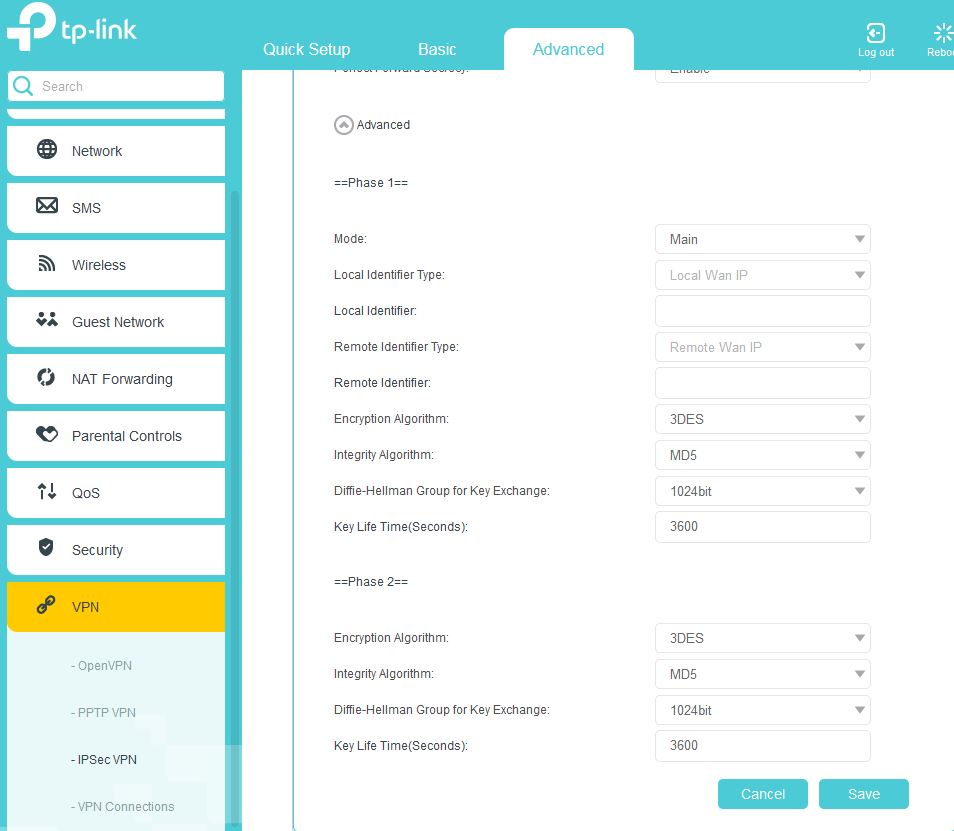
Task: Open Phase 1 Diffie-Hellman Group dropdown
Action: click(762, 491)
